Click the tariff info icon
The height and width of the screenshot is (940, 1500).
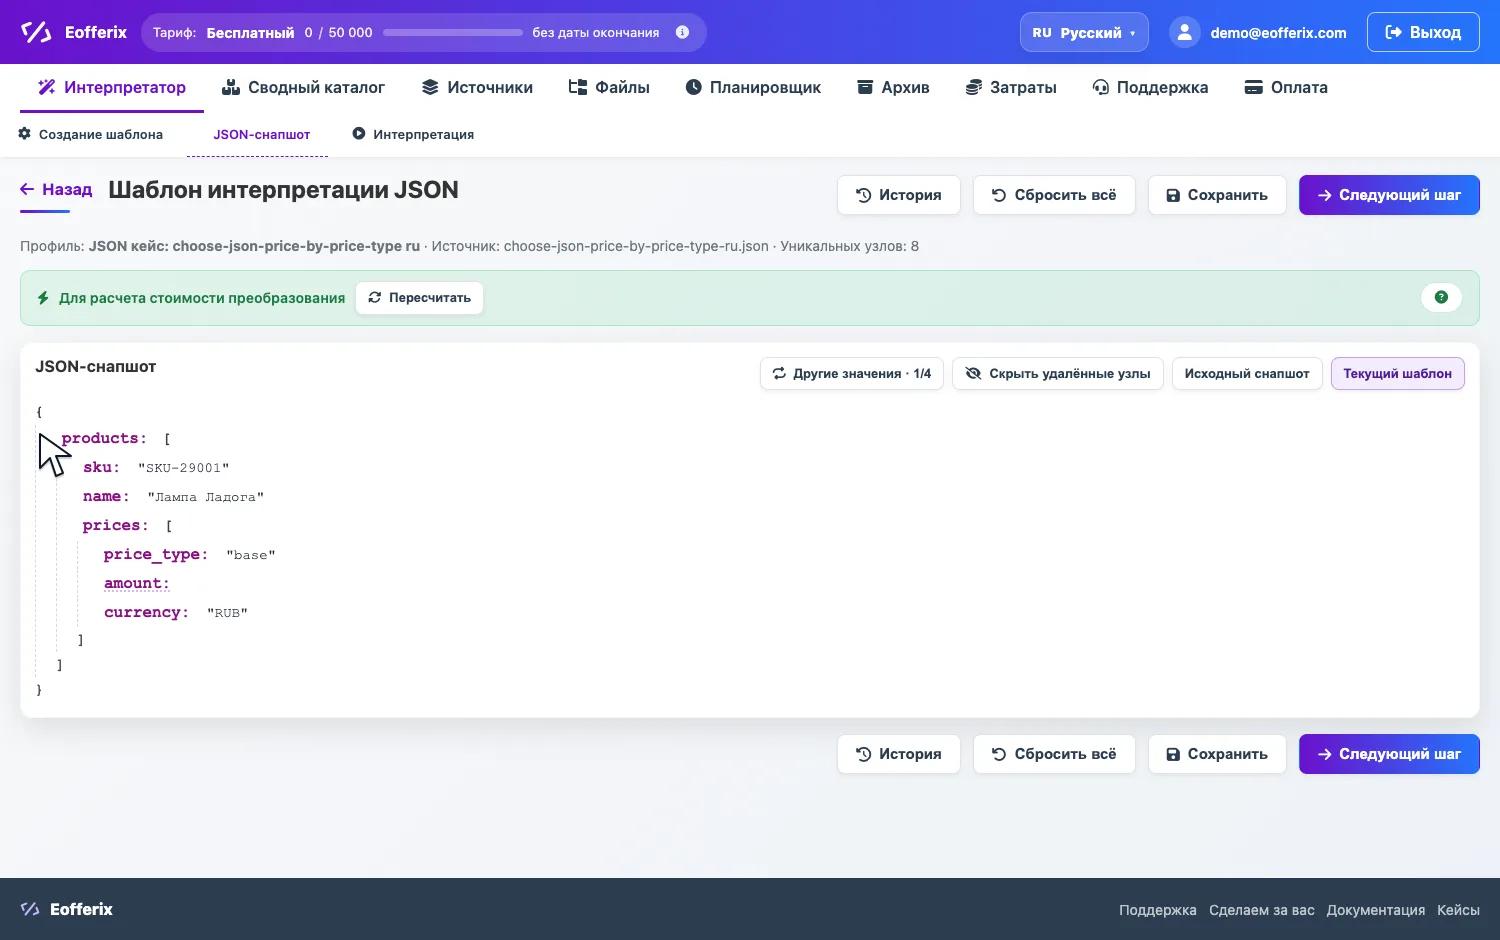[x=682, y=32]
